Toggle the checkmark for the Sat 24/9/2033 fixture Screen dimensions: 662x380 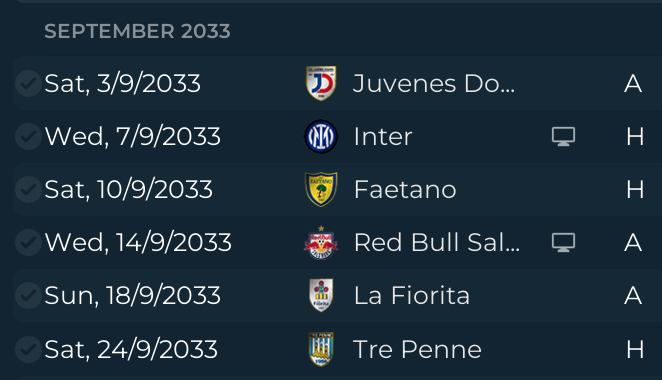pyautogui.click(x=28, y=349)
